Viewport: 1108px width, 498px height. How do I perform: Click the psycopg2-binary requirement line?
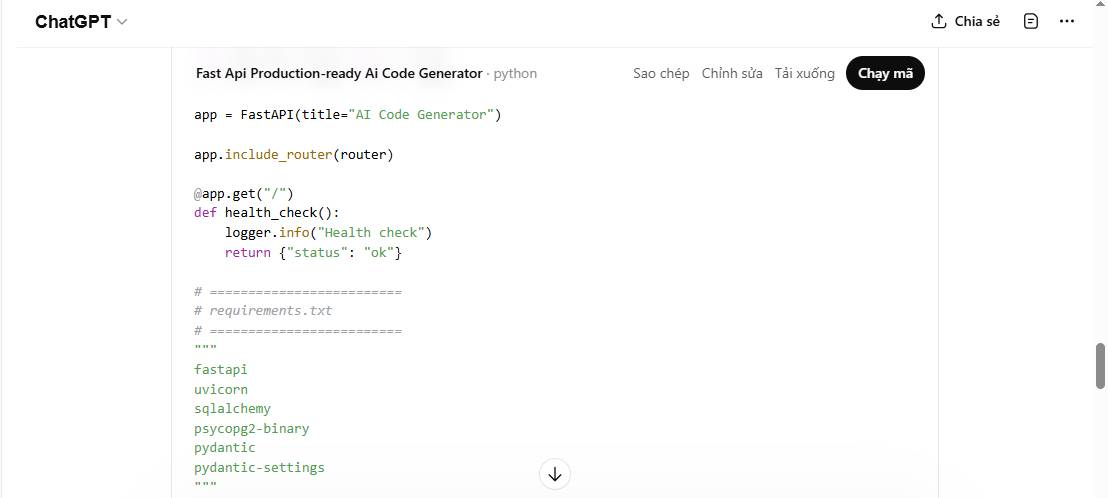tap(251, 428)
